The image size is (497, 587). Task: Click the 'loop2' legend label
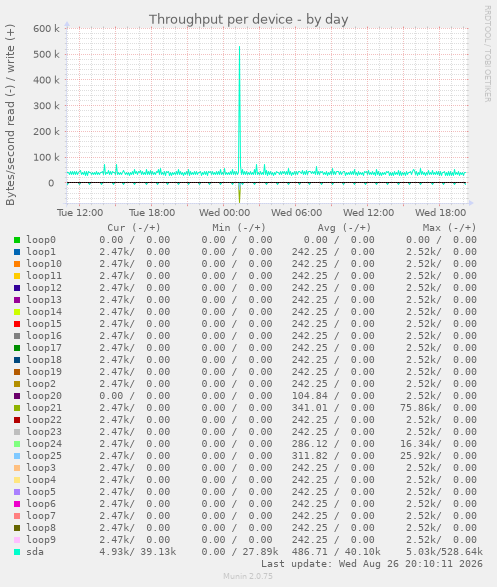tap(41, 384)
